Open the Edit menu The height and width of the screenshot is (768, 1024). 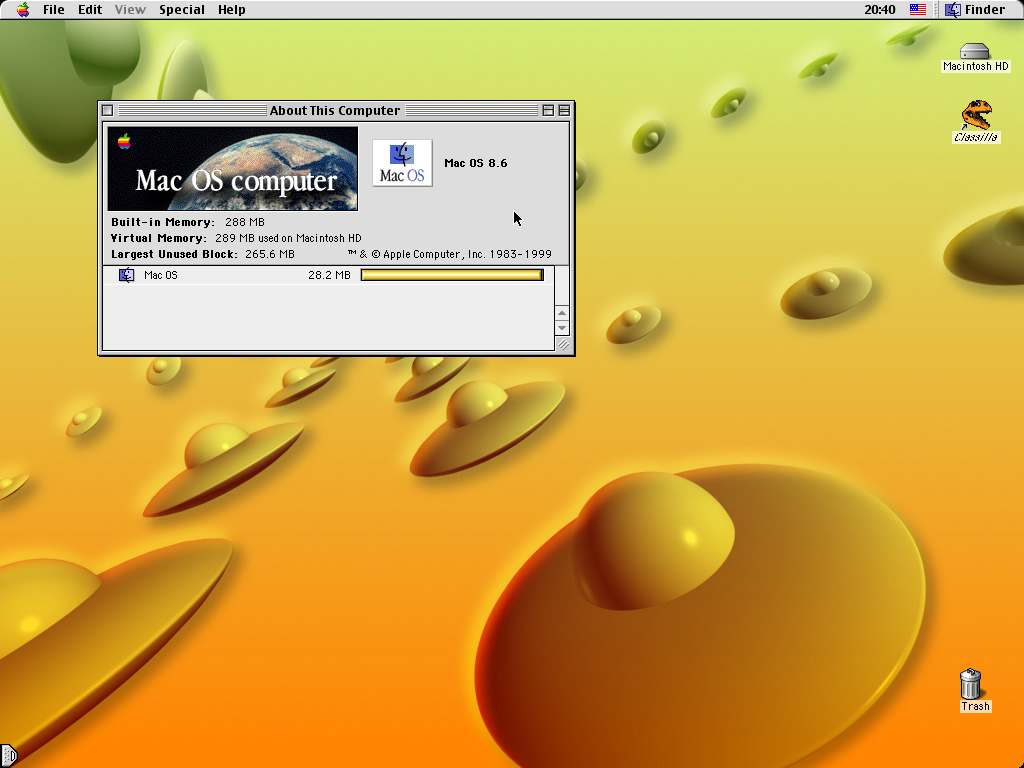[x=89, y=10]
